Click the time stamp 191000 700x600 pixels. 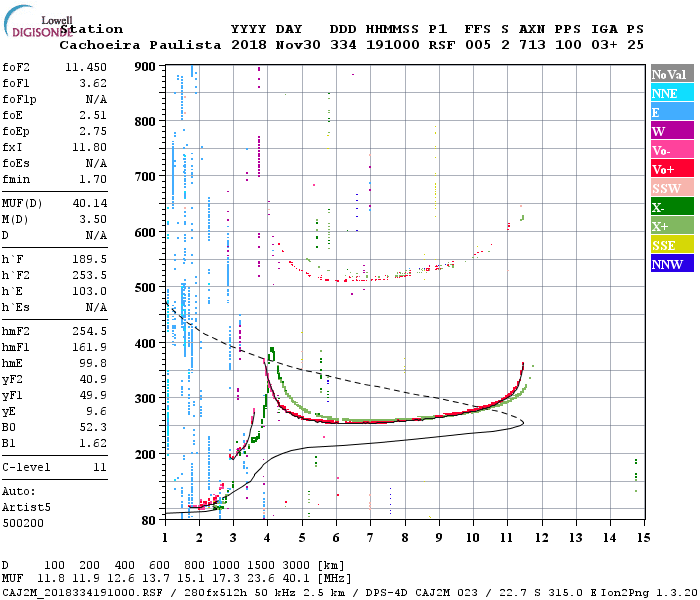pyautogui.click(x=392, y=45)
